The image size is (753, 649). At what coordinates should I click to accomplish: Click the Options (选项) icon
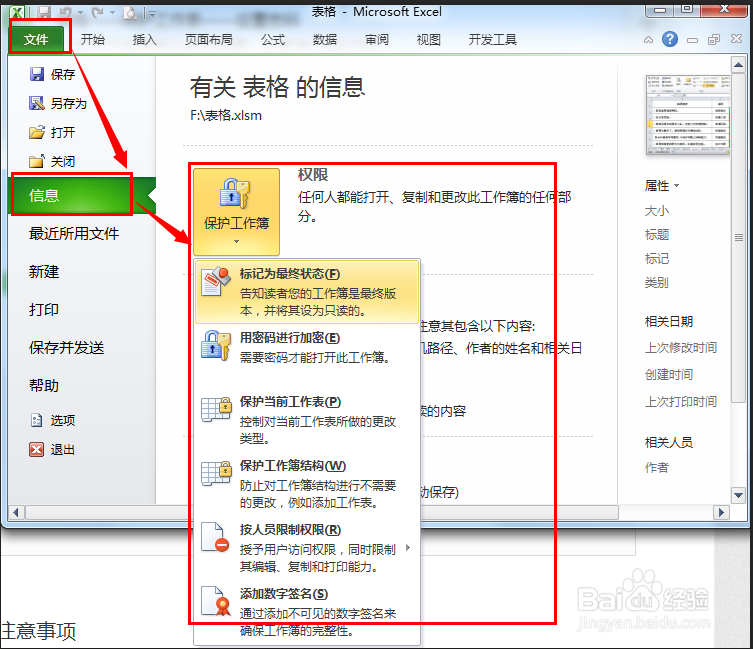pos(36,420)
